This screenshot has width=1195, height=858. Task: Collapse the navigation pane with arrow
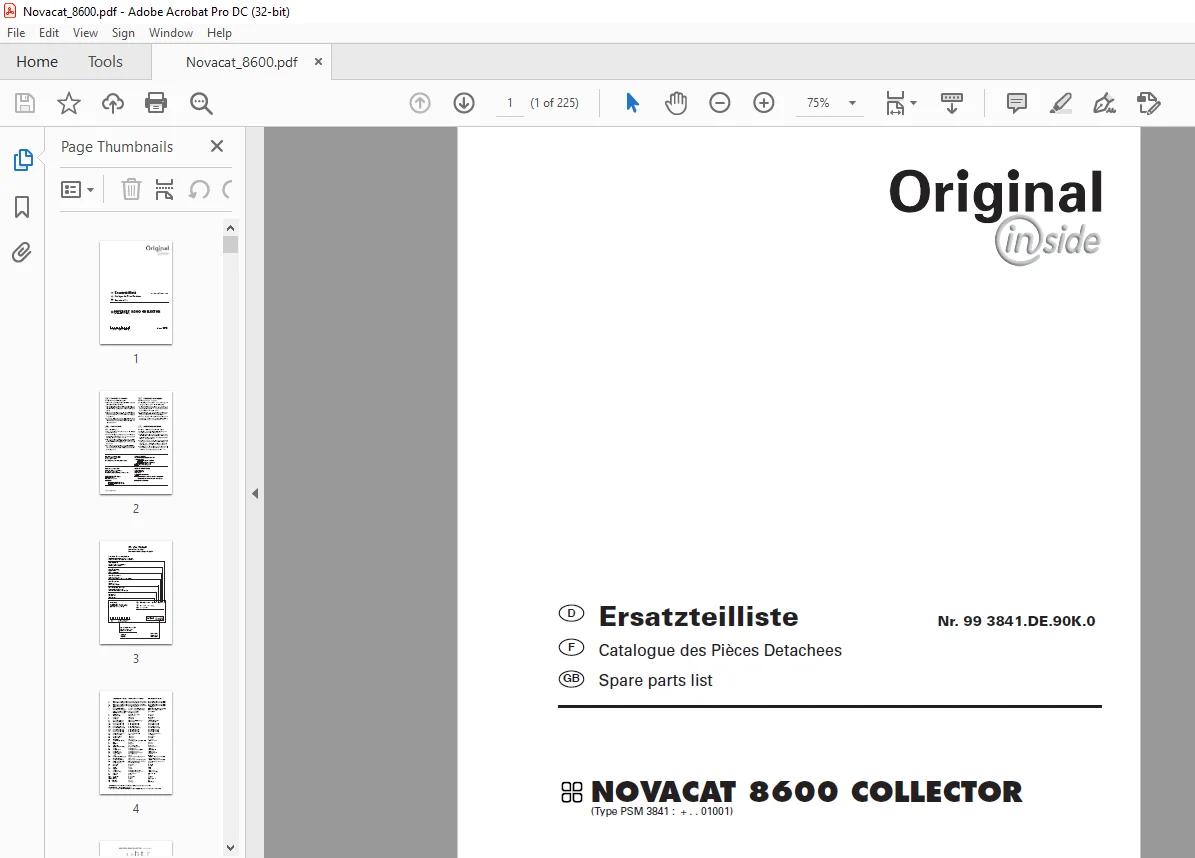255,493
